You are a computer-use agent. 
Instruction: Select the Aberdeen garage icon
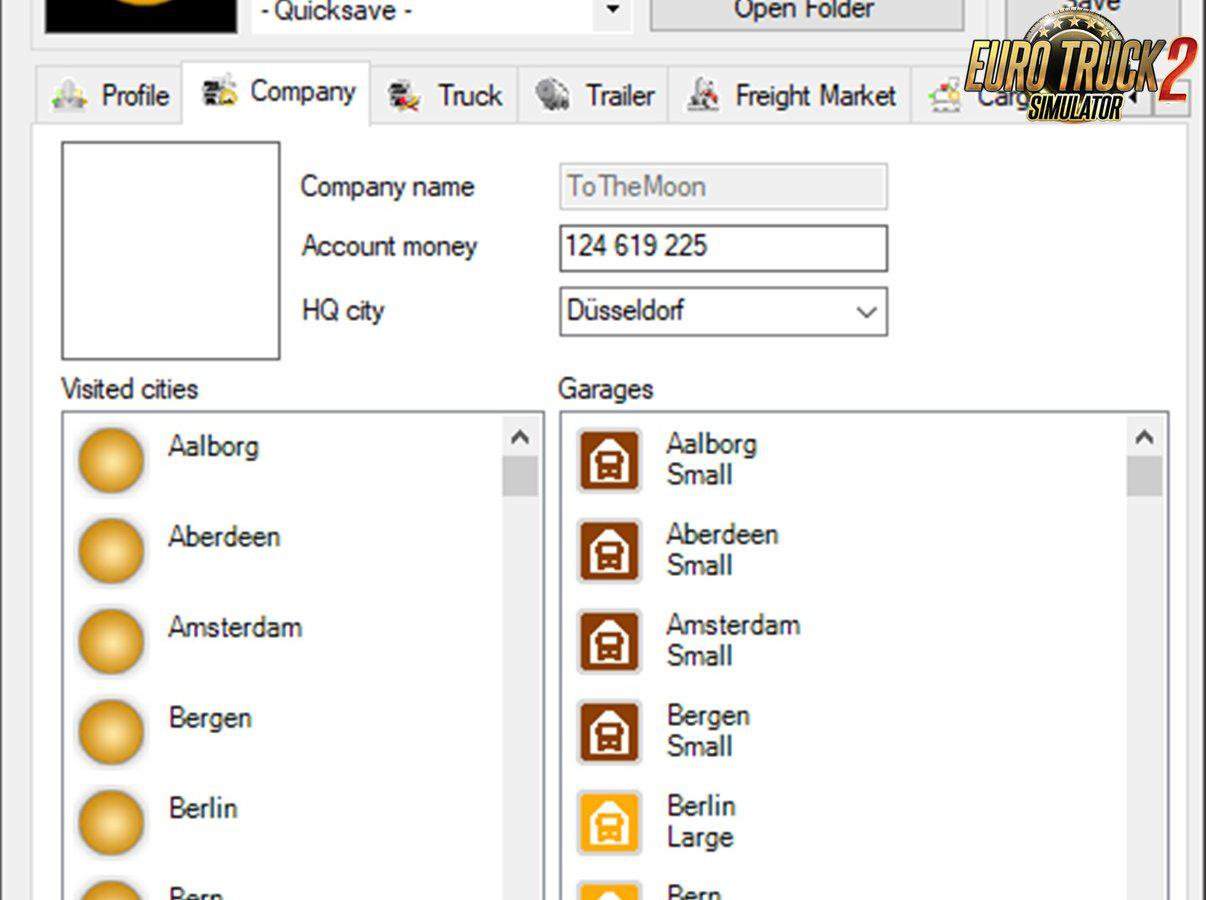click(x=609, y=551)
